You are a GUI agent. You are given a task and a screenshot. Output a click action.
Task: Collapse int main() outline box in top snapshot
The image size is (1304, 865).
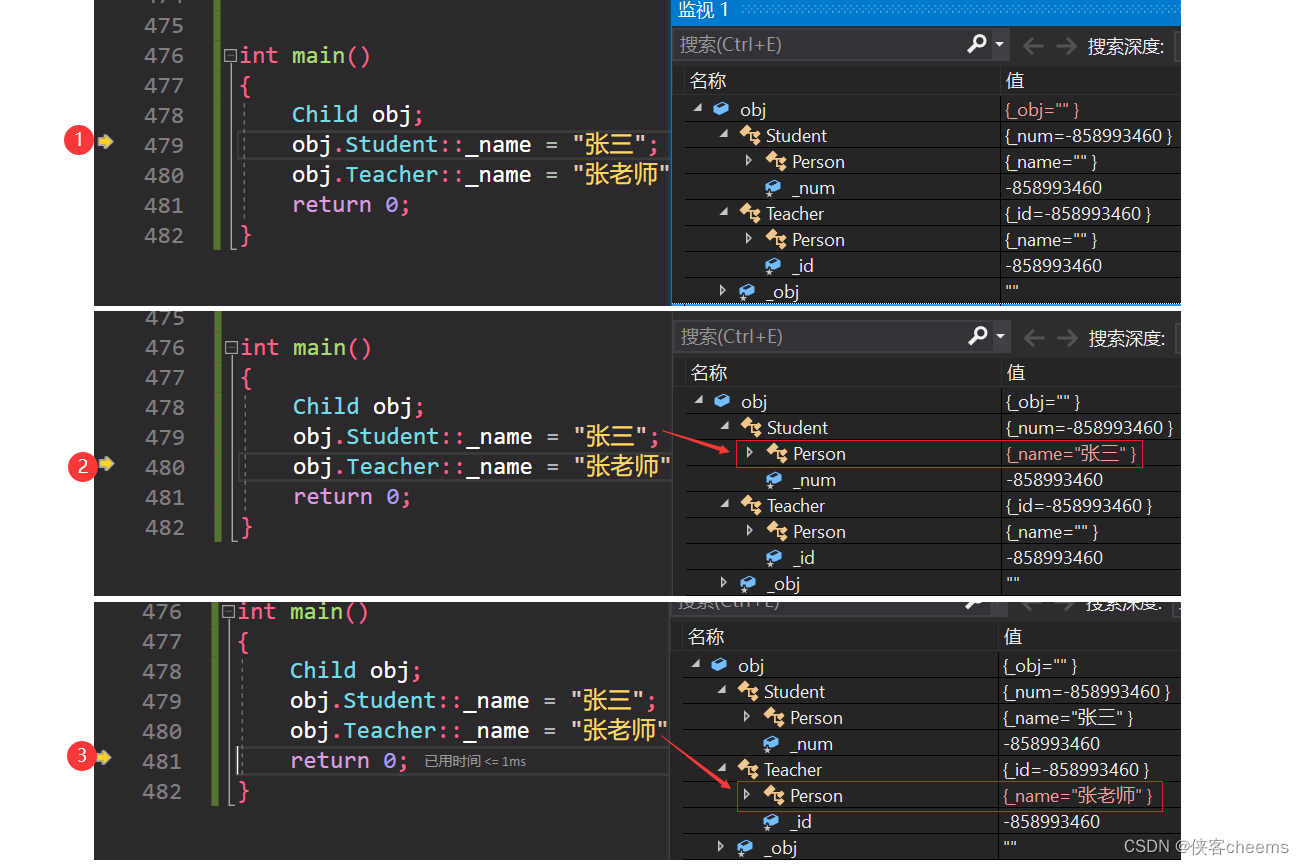tap(231, 56)
